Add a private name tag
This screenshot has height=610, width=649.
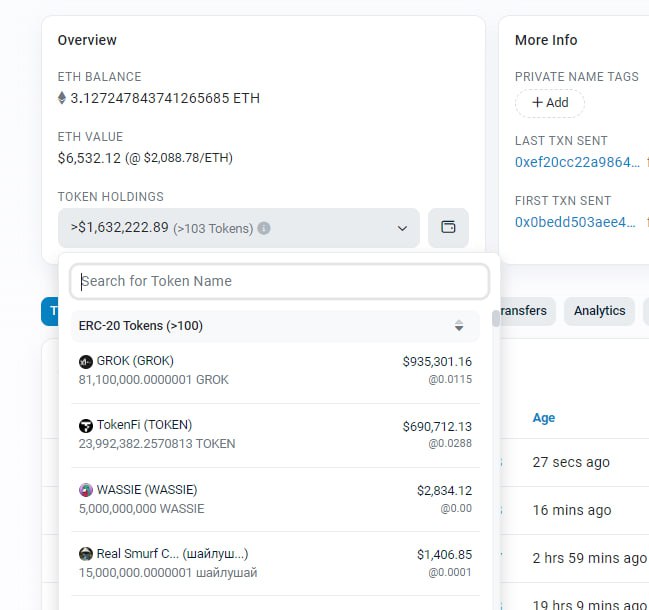click(x=550, y=103)
